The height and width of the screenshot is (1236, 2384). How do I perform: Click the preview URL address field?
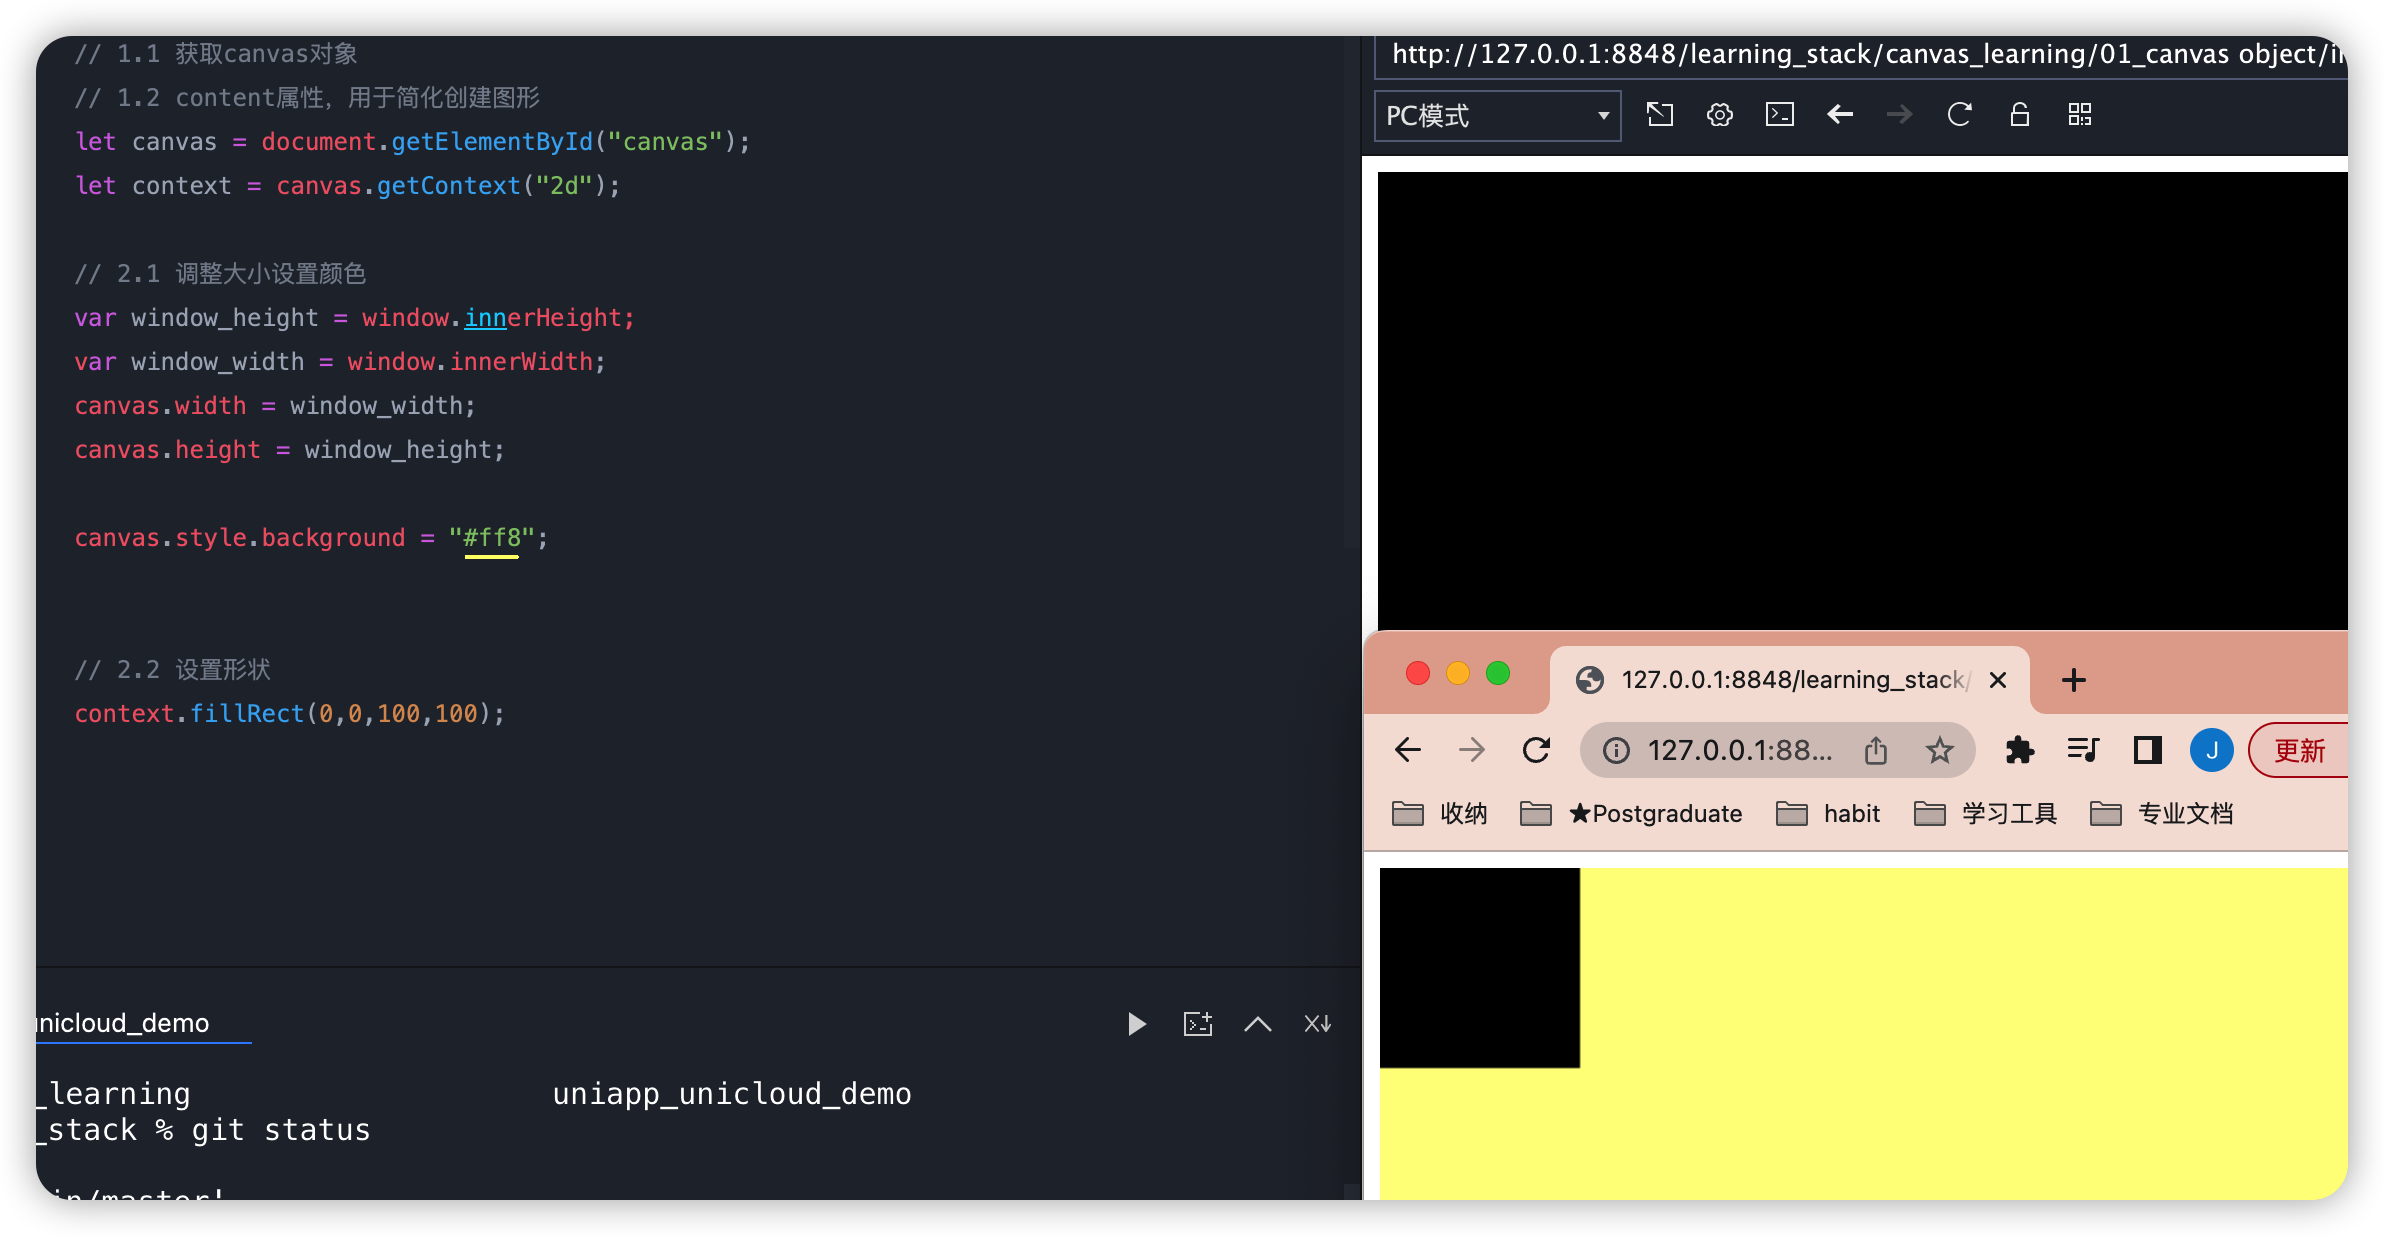[x=1862, y=55]
